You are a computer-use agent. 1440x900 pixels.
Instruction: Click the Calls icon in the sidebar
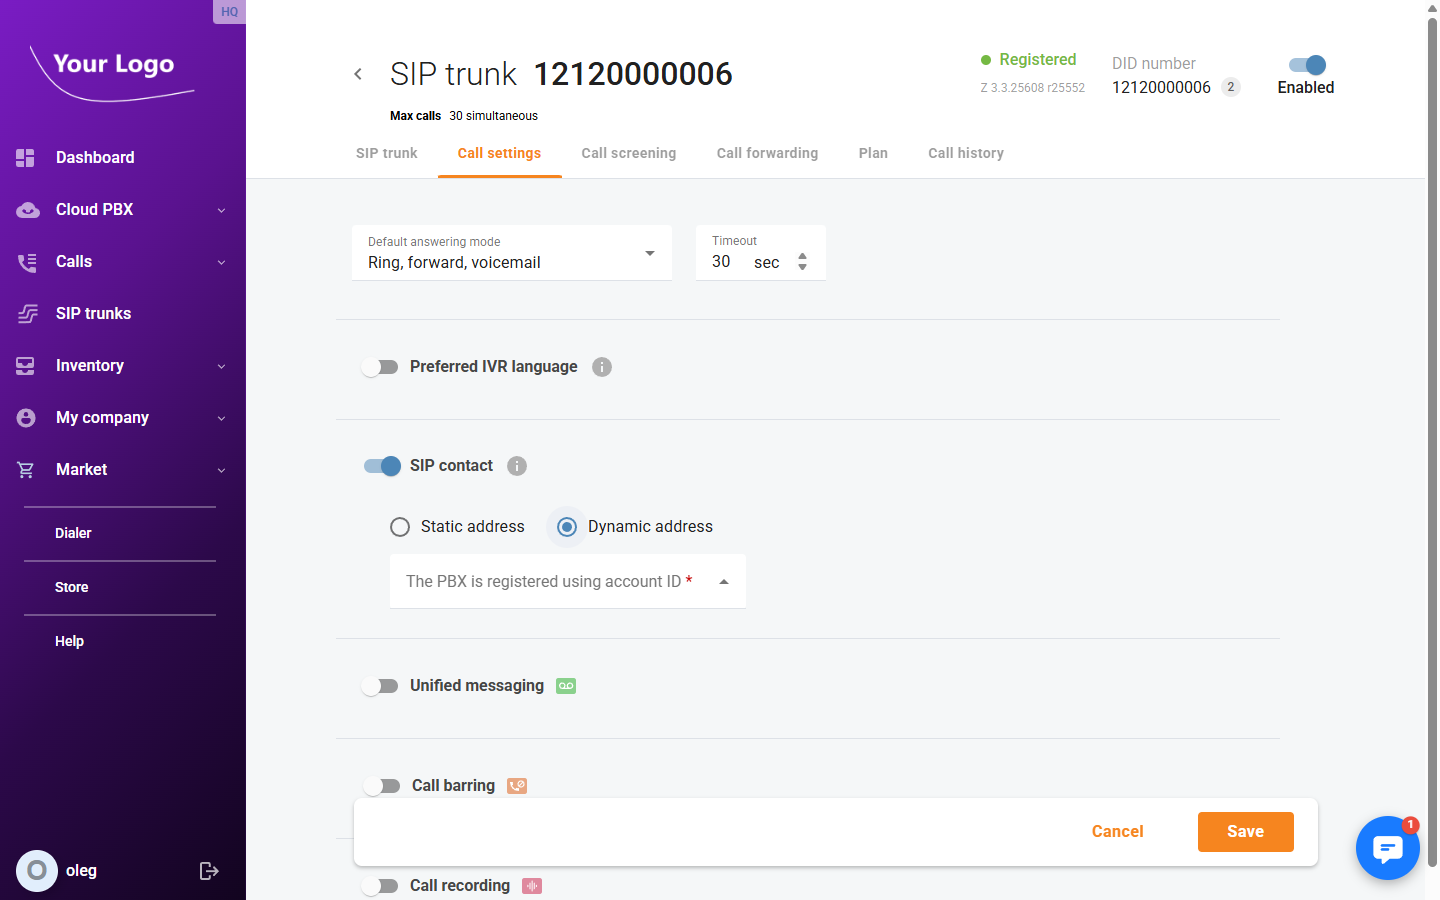pos(27,261)
